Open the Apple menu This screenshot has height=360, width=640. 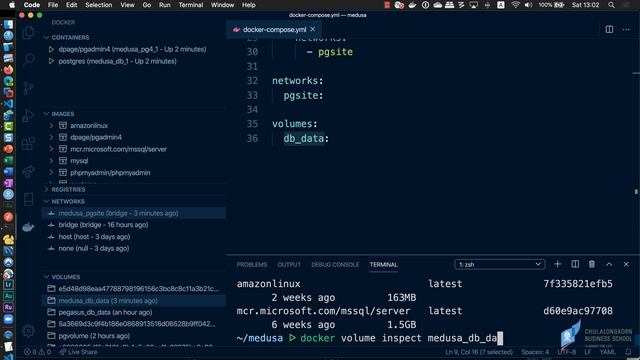pos(12,5)
